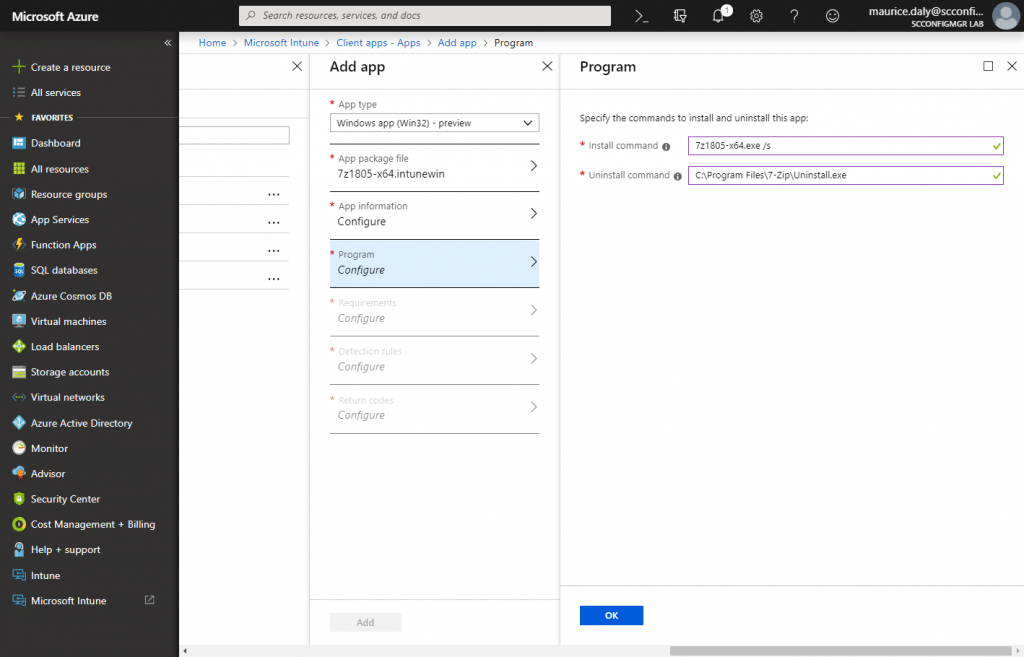Viewport: 1024px width, 657px height.
Task: Collapse the favorites sidebar
Action: click(x=168, y=43)
